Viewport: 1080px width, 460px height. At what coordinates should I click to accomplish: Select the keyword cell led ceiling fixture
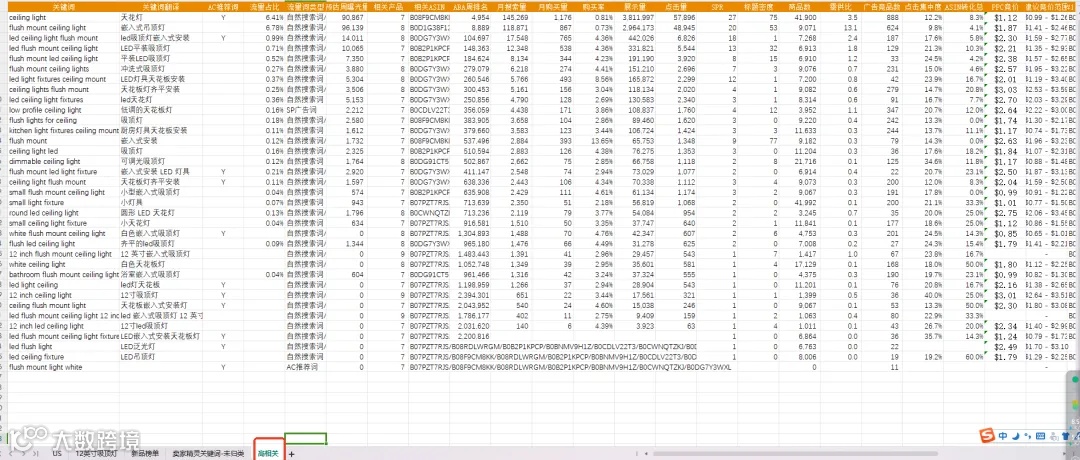click(x=63, y=357)
